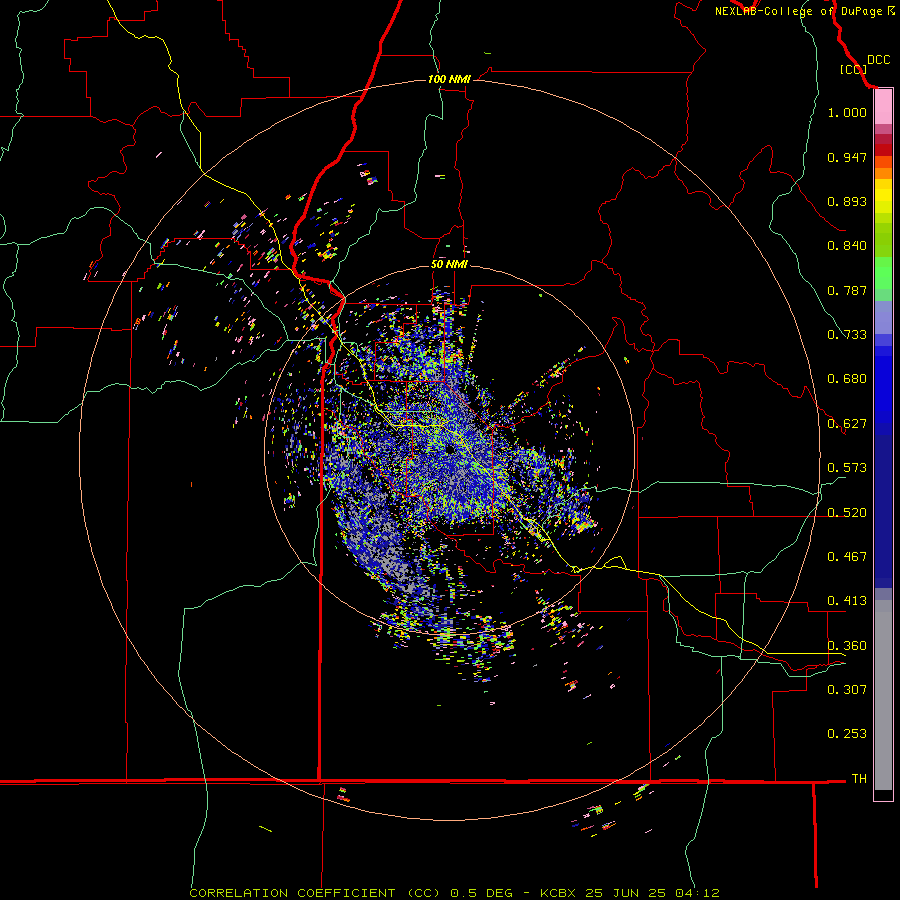Click the 0.680 scale value
900x900 pixels.
click(x=847, y=379)
